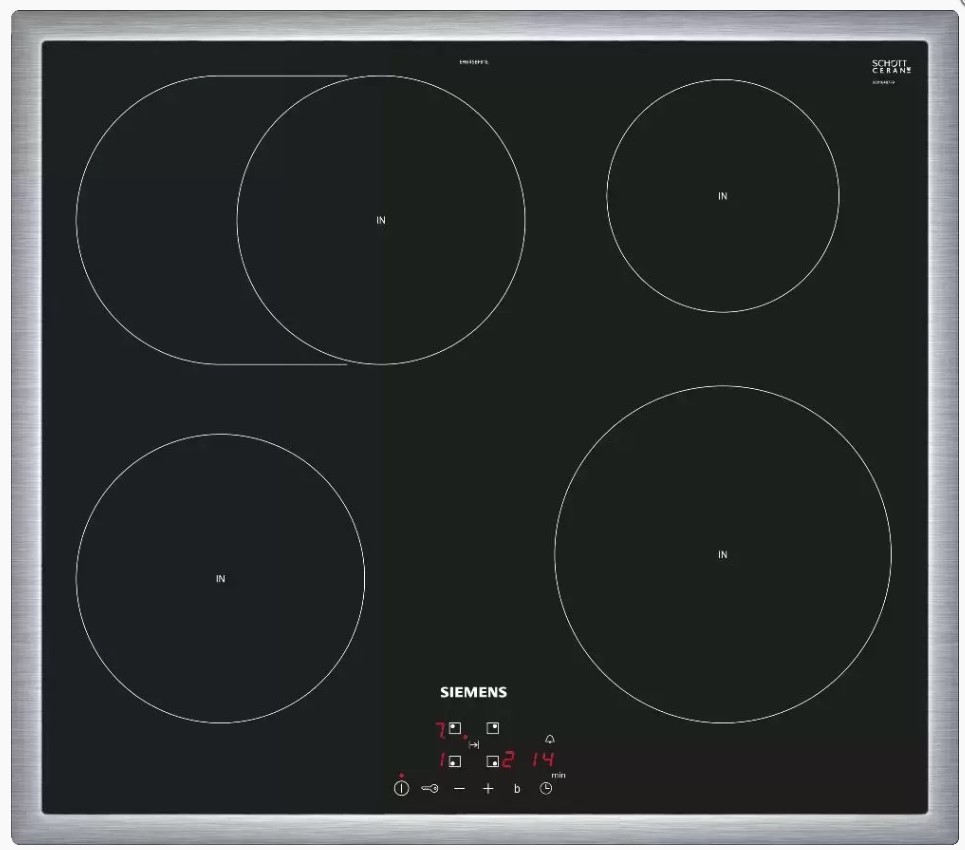Screen dimensions: 965x850
Task: Tap the clock timer icon
Action: [x=546, y=788]
